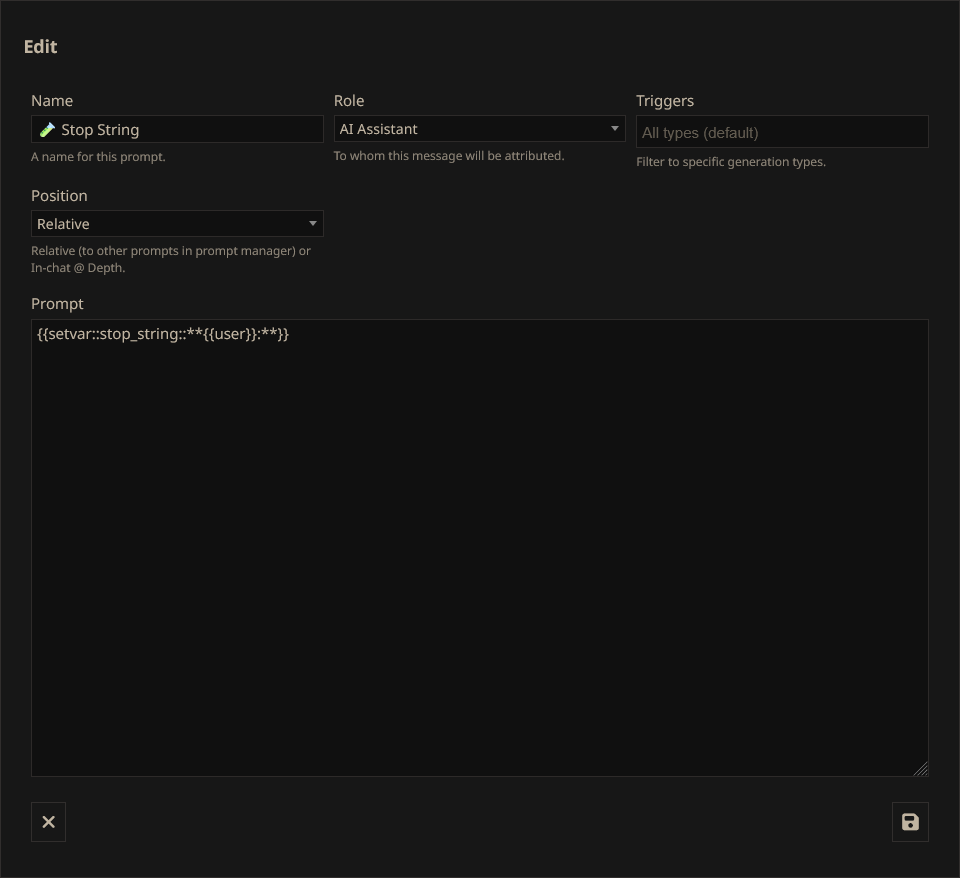Click the Stop String text in Name field

(100, 130)
